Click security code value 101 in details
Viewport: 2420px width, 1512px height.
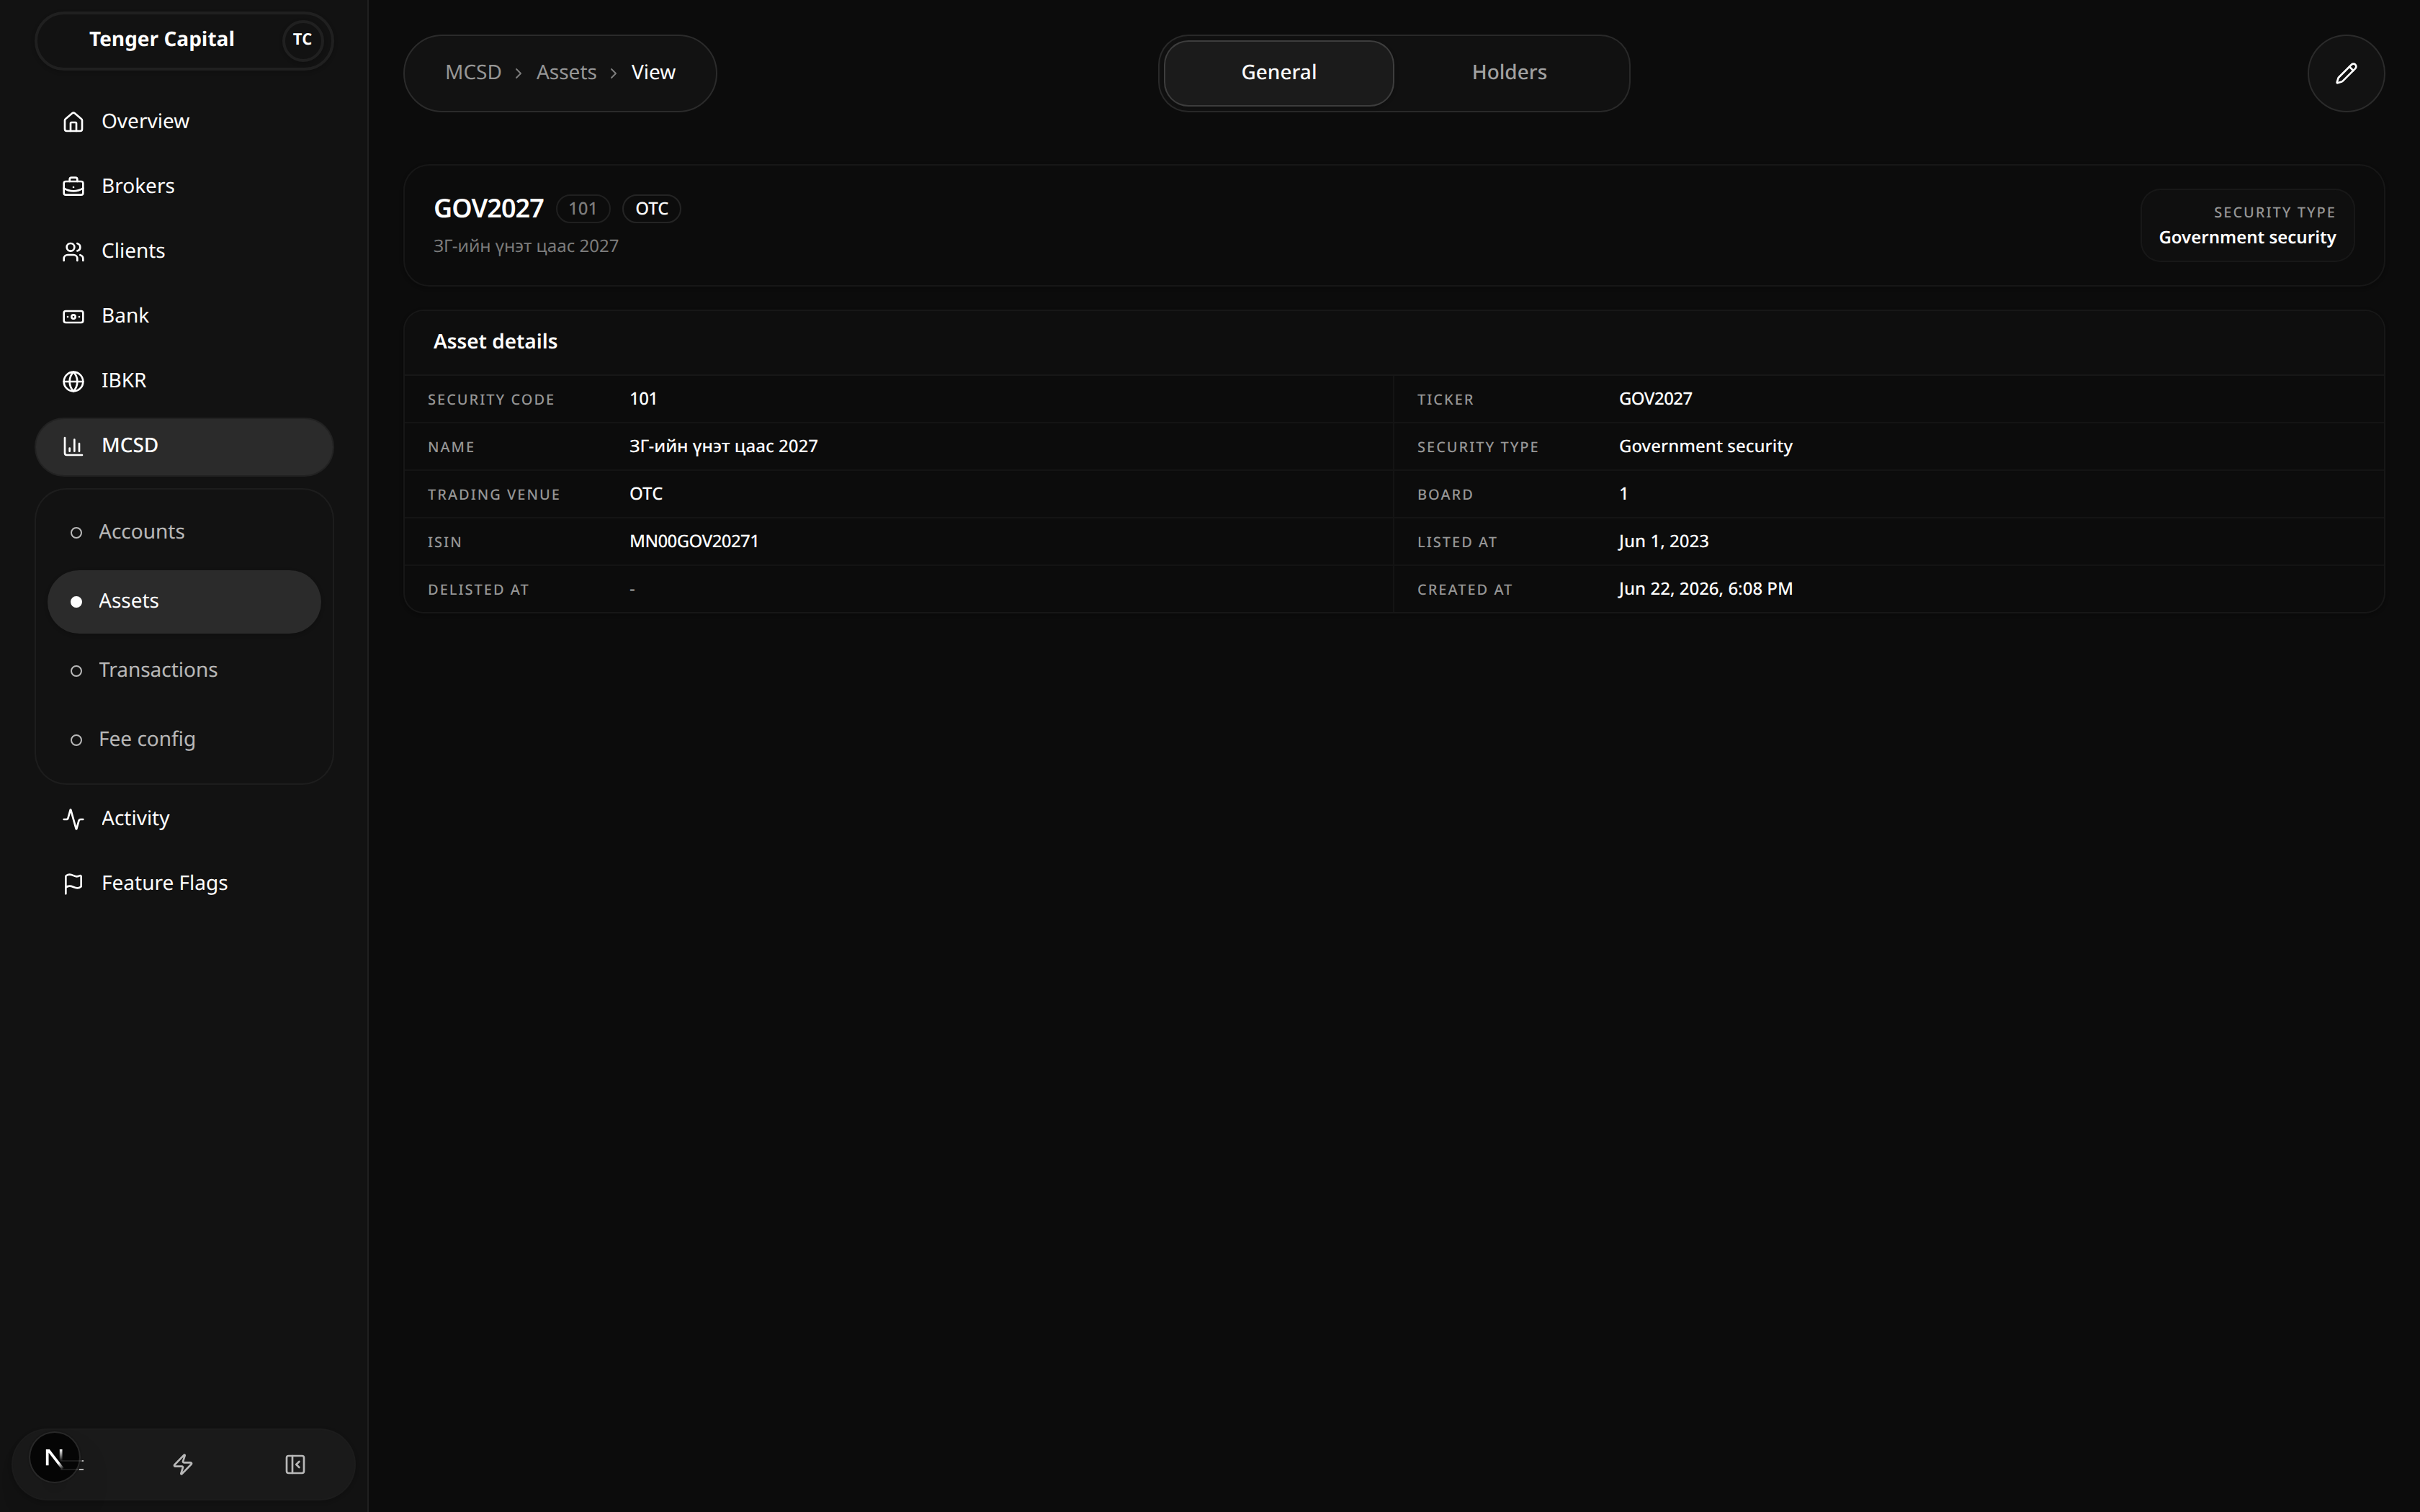click(643, 399)
